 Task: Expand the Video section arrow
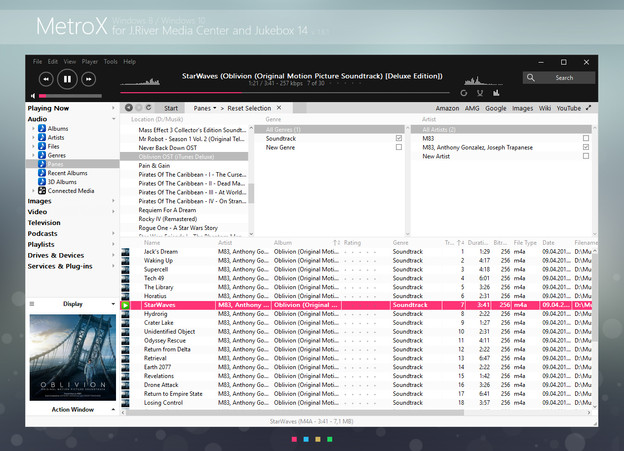[113, 211]
